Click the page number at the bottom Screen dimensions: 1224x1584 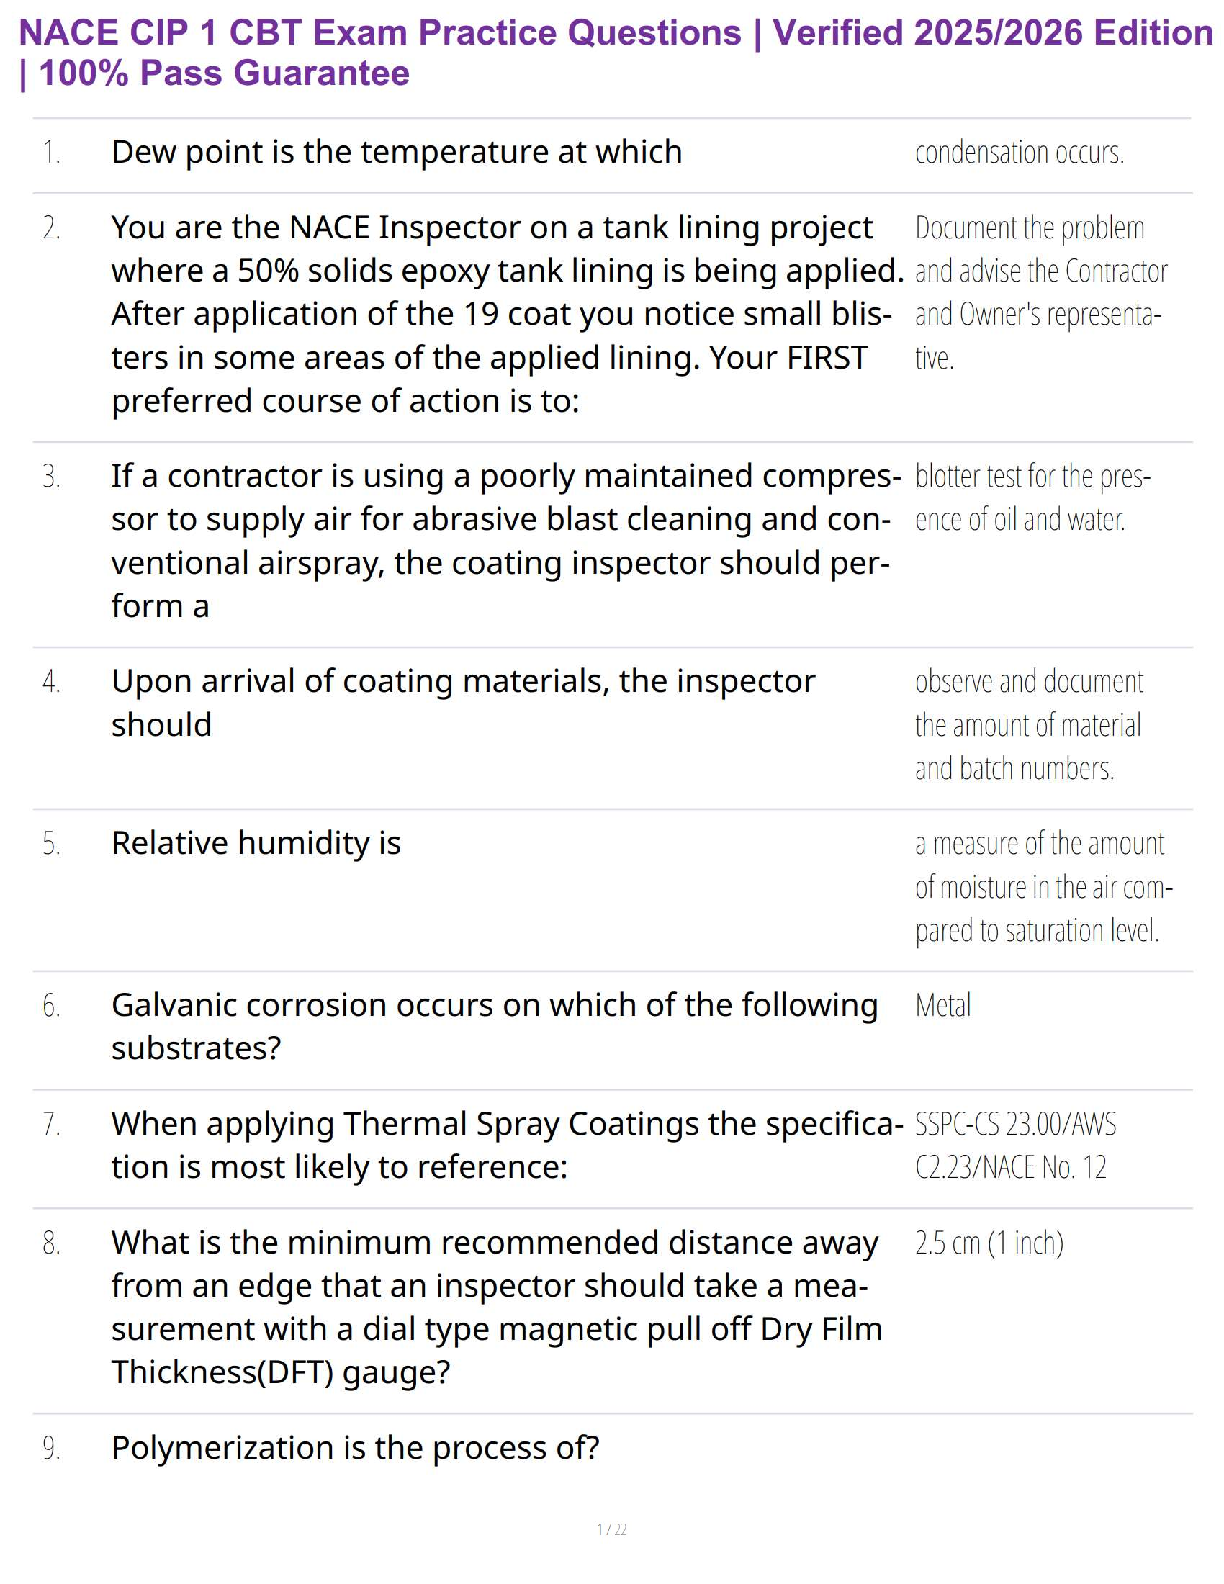(x=611, y=1529)
